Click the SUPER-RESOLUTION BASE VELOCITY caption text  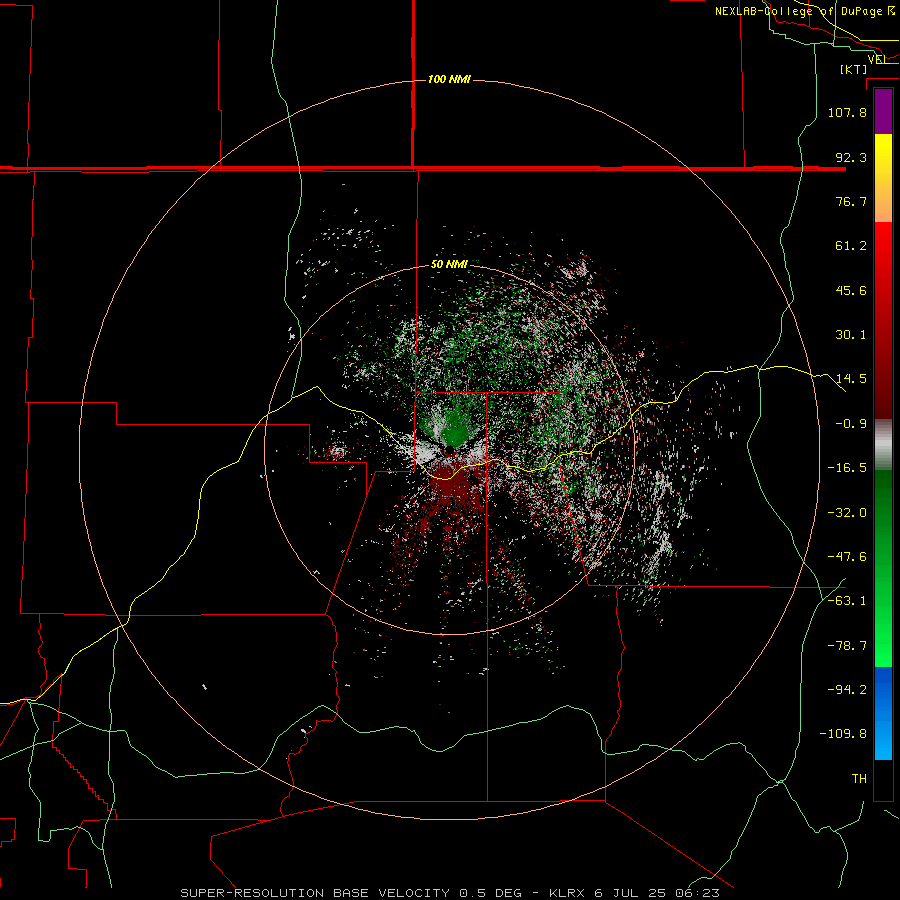(x=315, y=893)
